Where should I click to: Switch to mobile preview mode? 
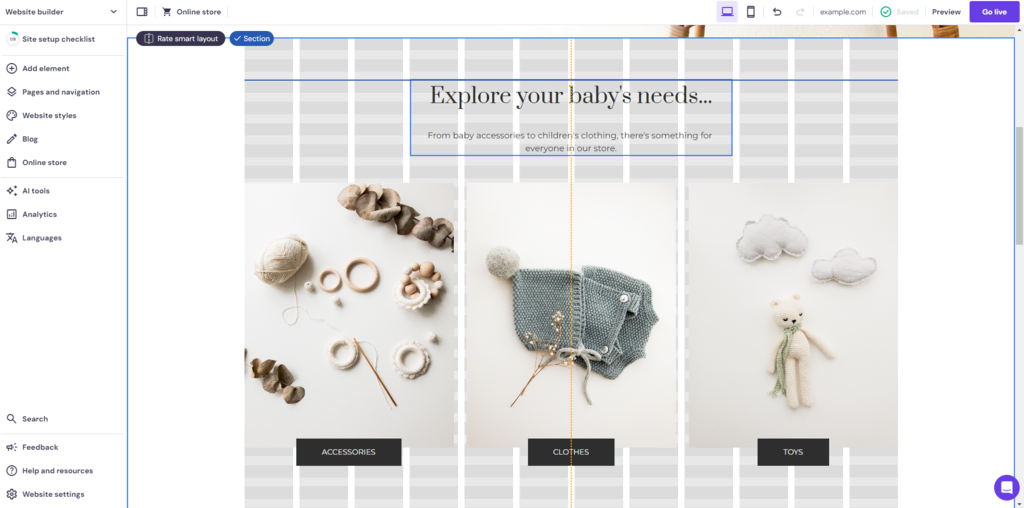tap(751, 12)
